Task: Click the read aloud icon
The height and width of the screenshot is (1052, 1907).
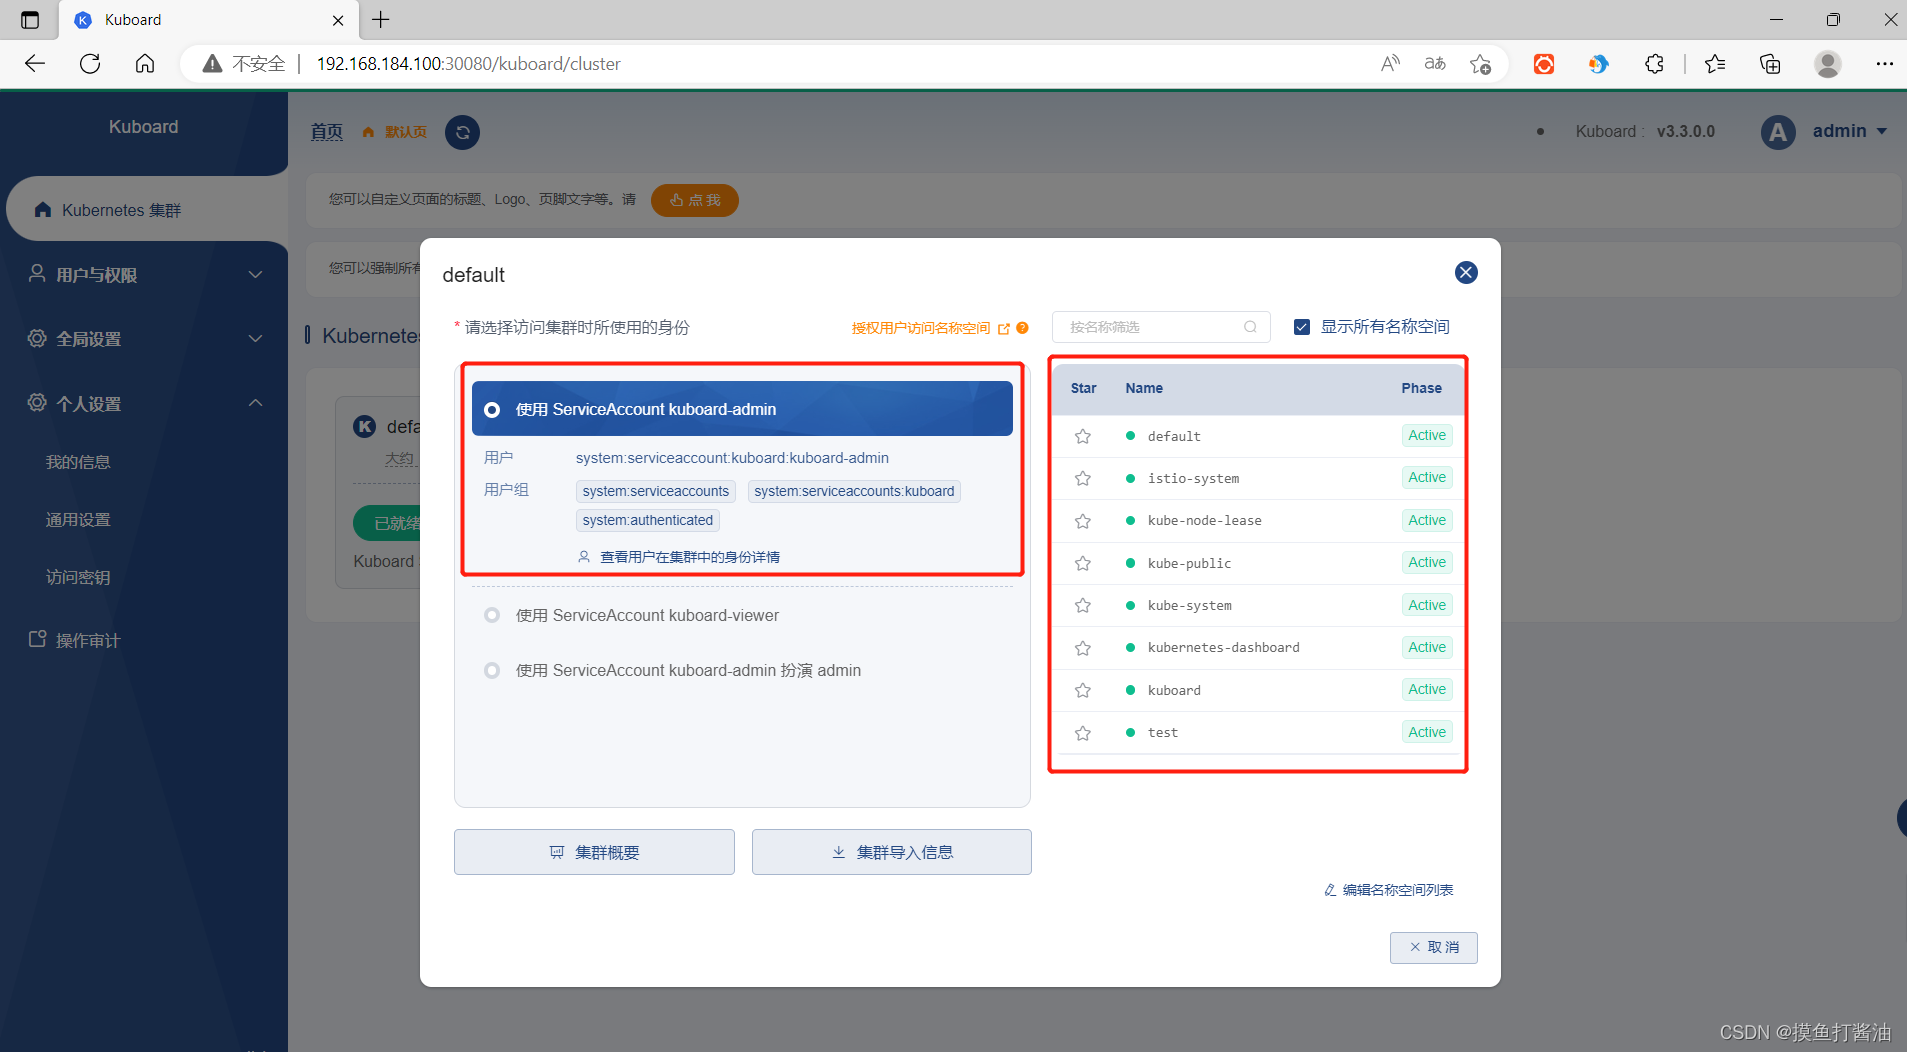Action: [x=1390, y=64]
